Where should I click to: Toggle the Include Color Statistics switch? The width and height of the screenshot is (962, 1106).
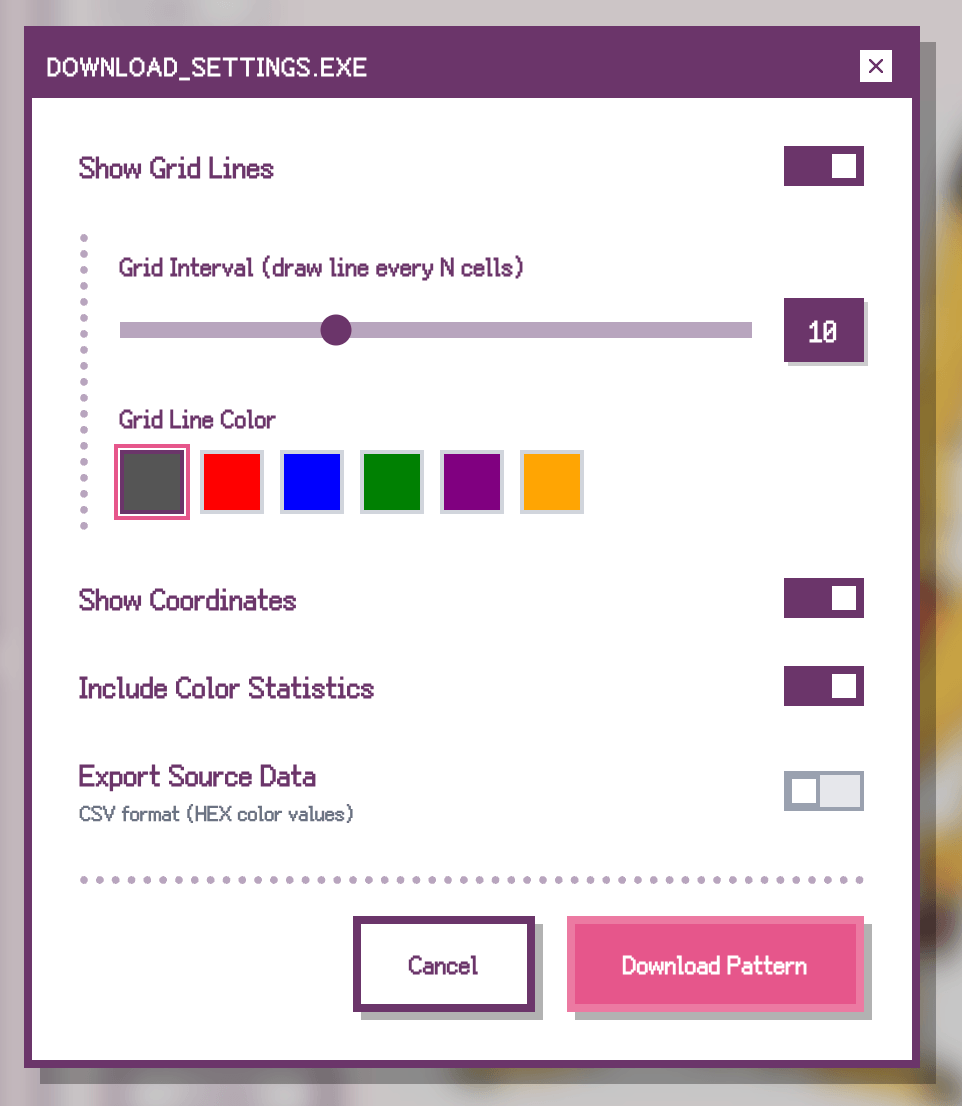click(x=823, y=687)
